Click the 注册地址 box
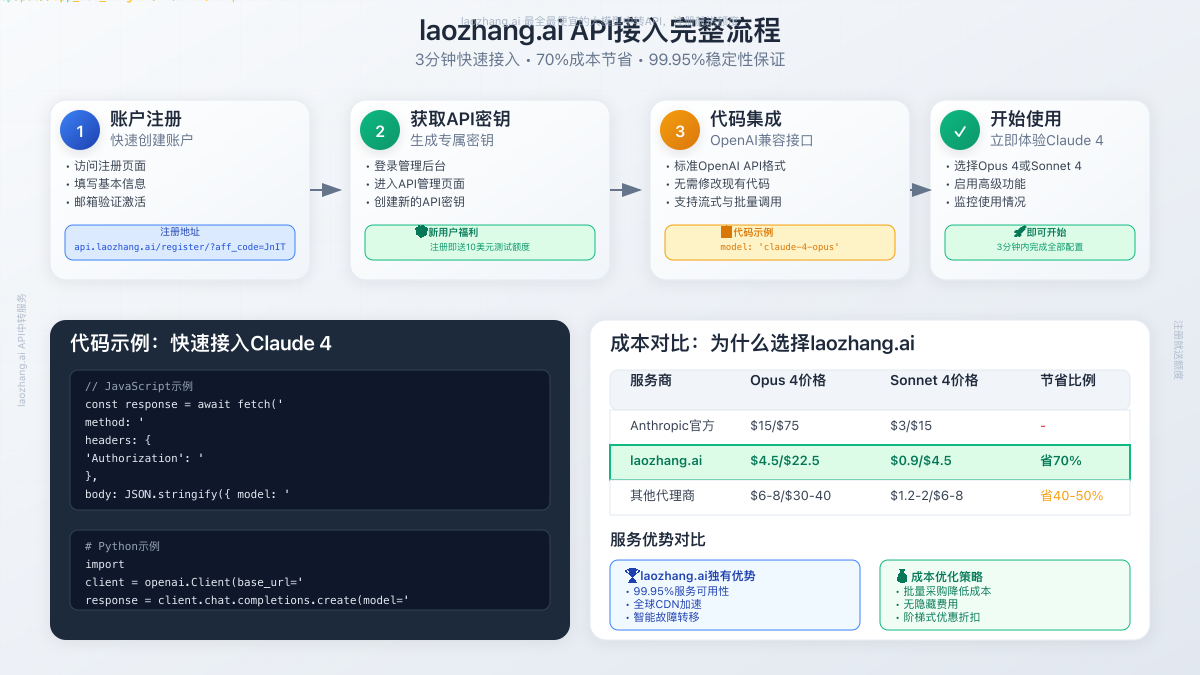The image size is (1200, 675). tap(180, 242)
